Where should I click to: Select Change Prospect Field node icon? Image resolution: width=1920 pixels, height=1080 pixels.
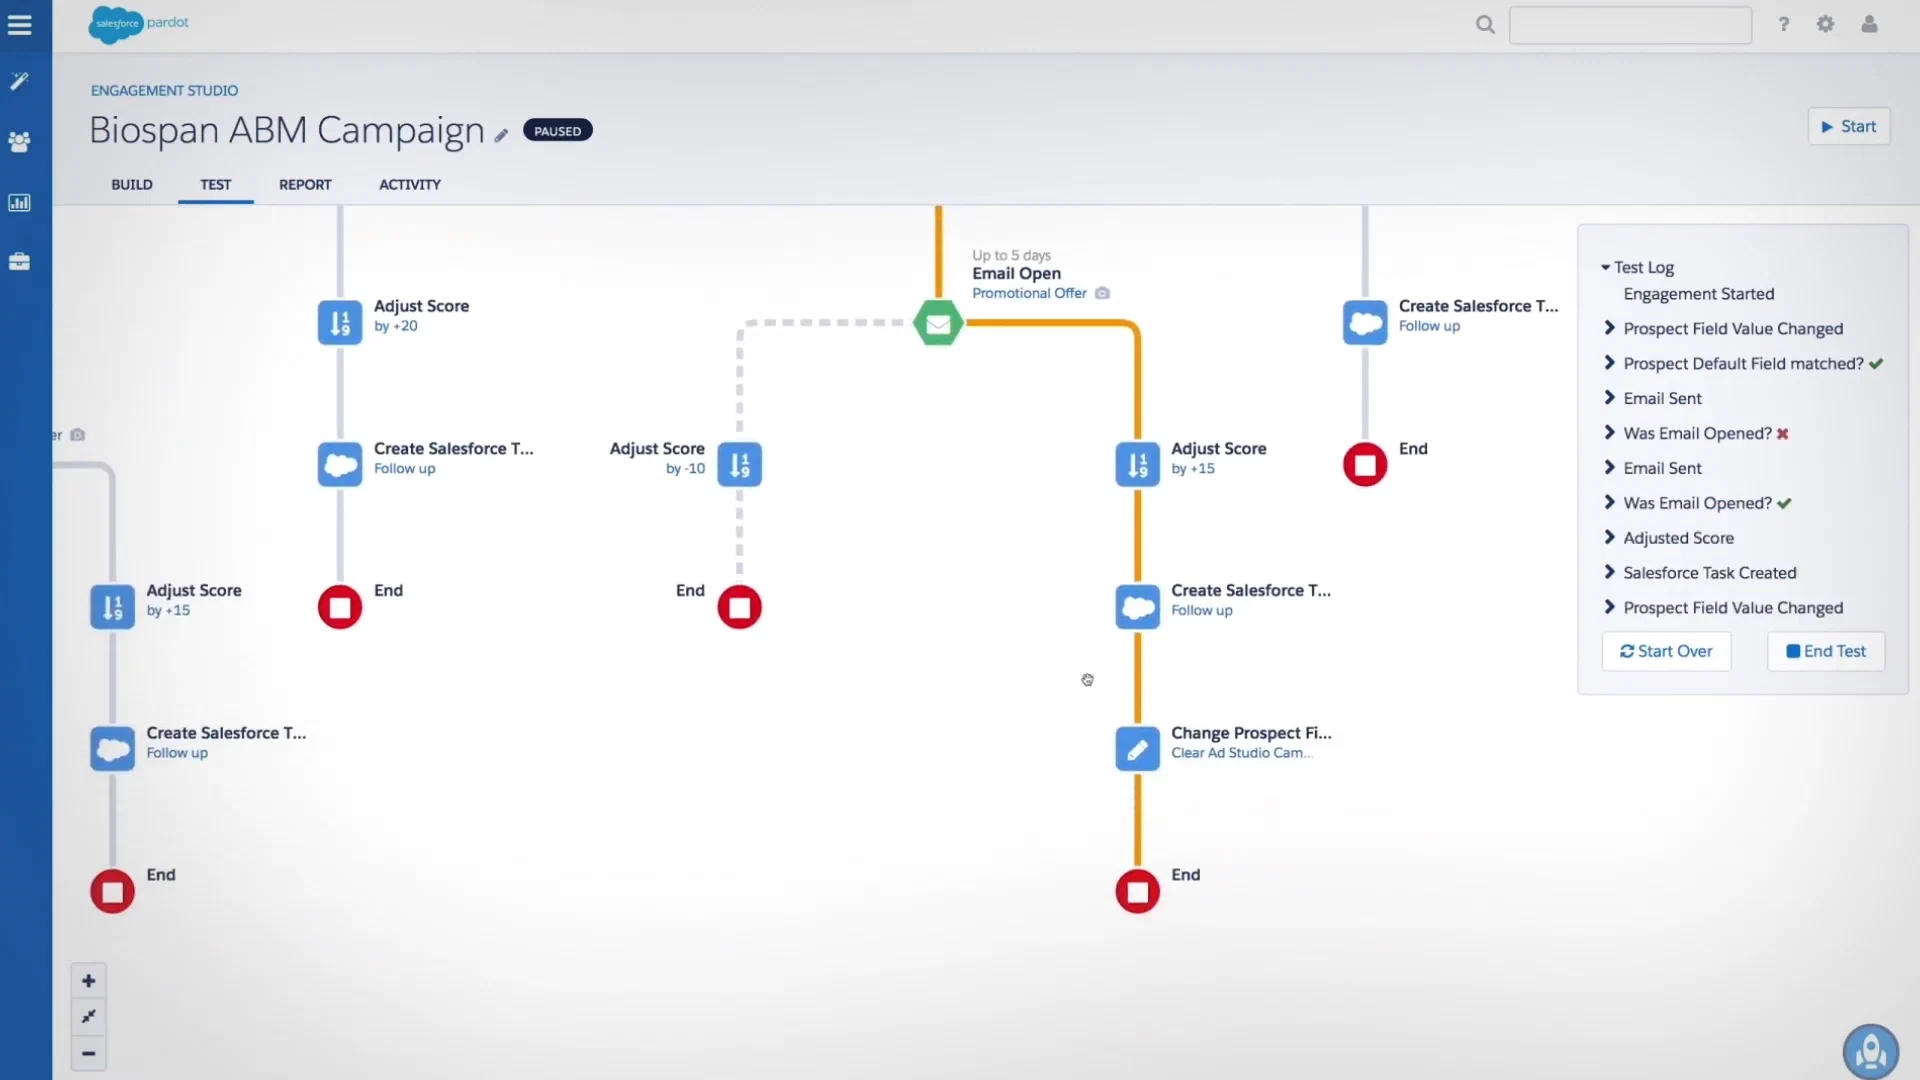(1138, 749)
